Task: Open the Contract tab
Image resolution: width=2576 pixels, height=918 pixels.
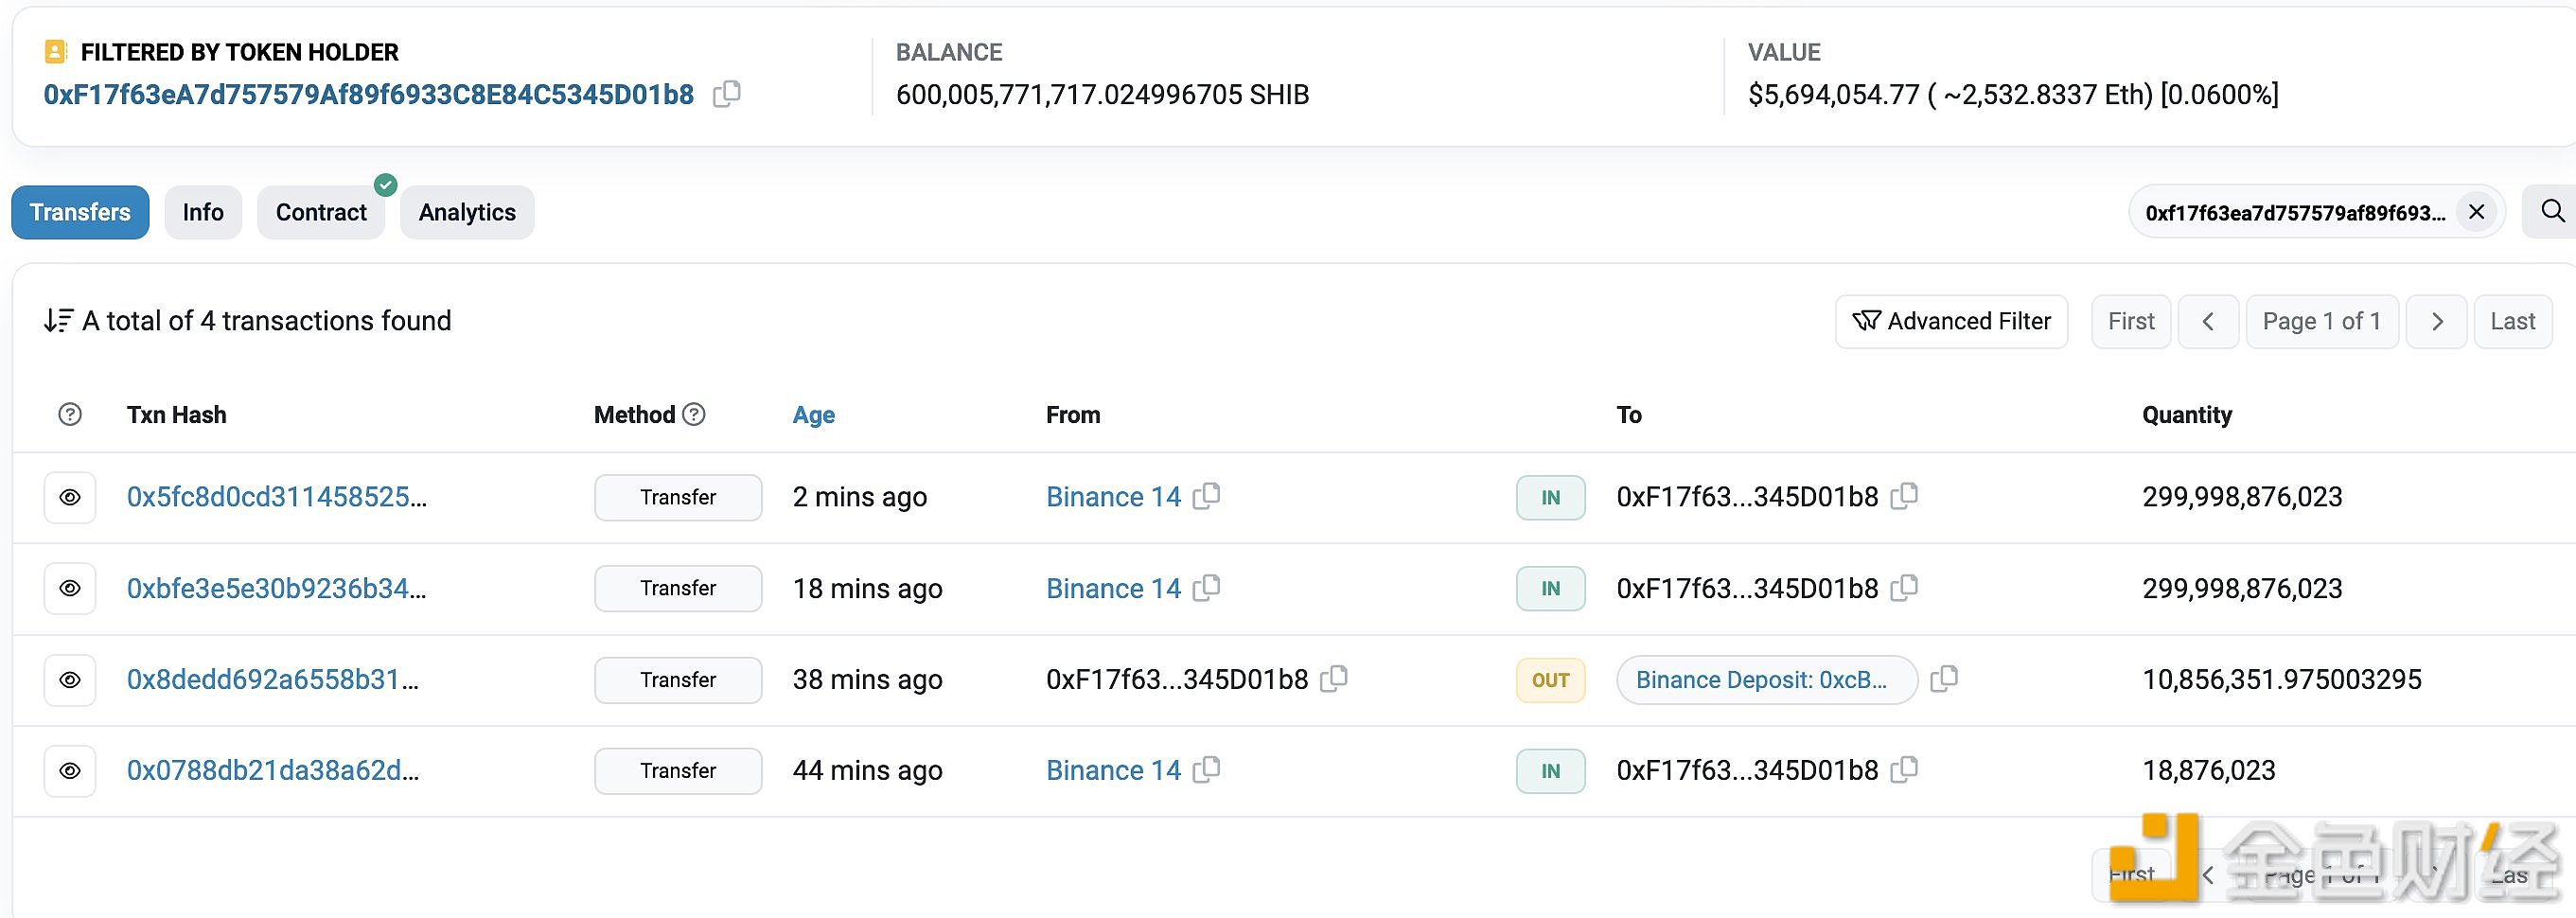Action: pyautogui.click(x=321, y=212)
